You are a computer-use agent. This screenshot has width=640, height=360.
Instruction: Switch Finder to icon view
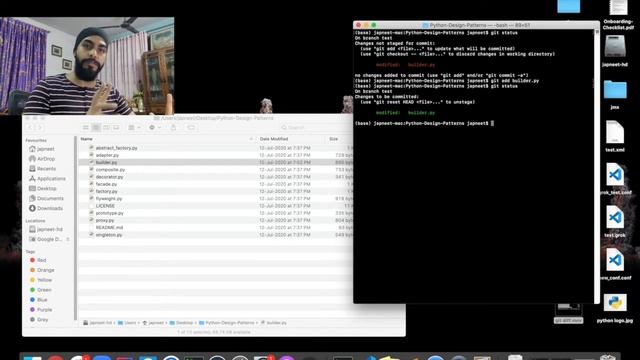[86, 128]
